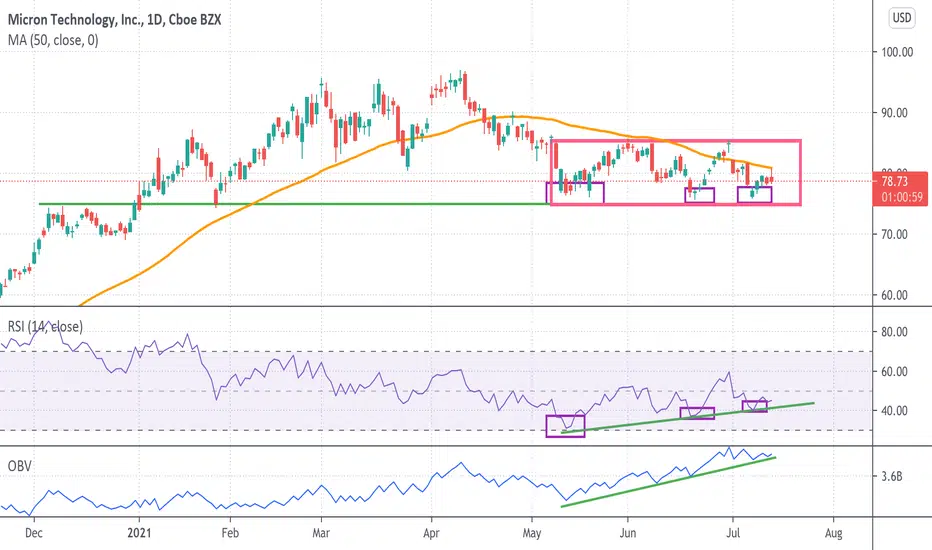The width and height of the screenshot is (932, 550).
Task: Click the Micron Technology chart title
Action: pyautogui.click(x=114, y=20)
